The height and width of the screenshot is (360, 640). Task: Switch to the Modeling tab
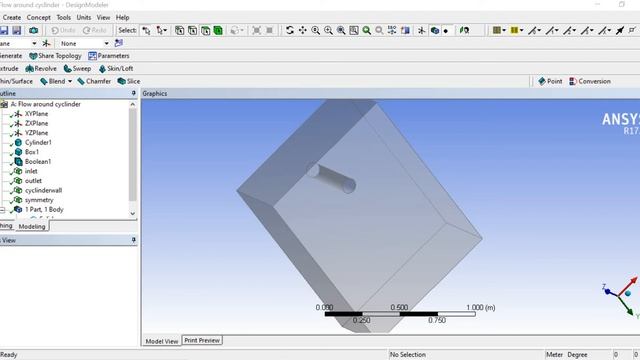(32, 226)
